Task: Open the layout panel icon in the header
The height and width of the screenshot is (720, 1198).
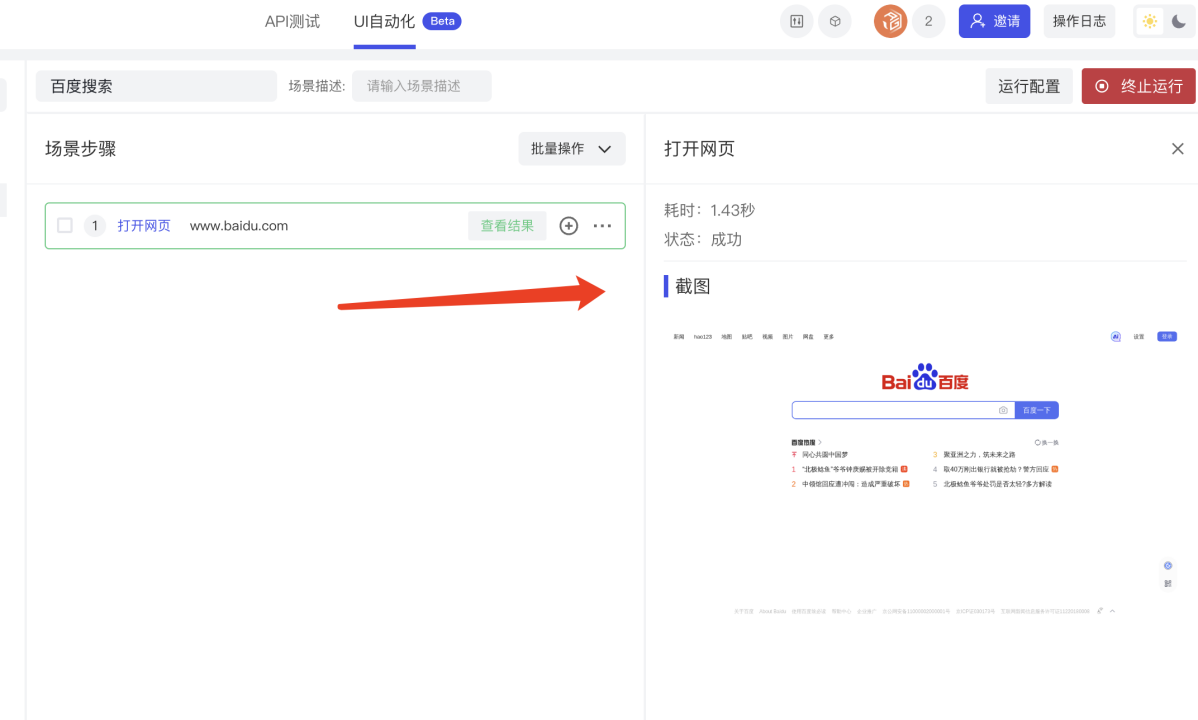Action: pyautogui.click(x=796, y=21)
